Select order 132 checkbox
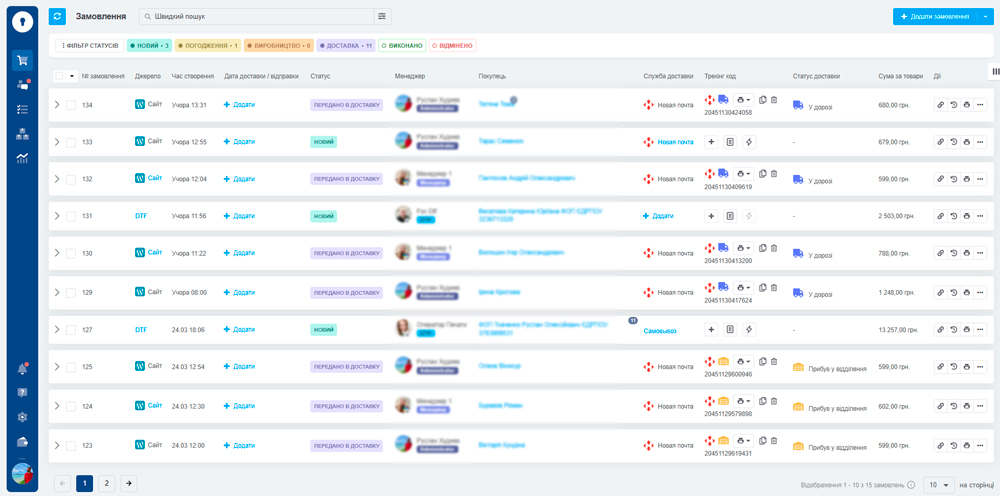This screenshot has height=496, width=1000. pyautogui.click(x=71, y=179)
